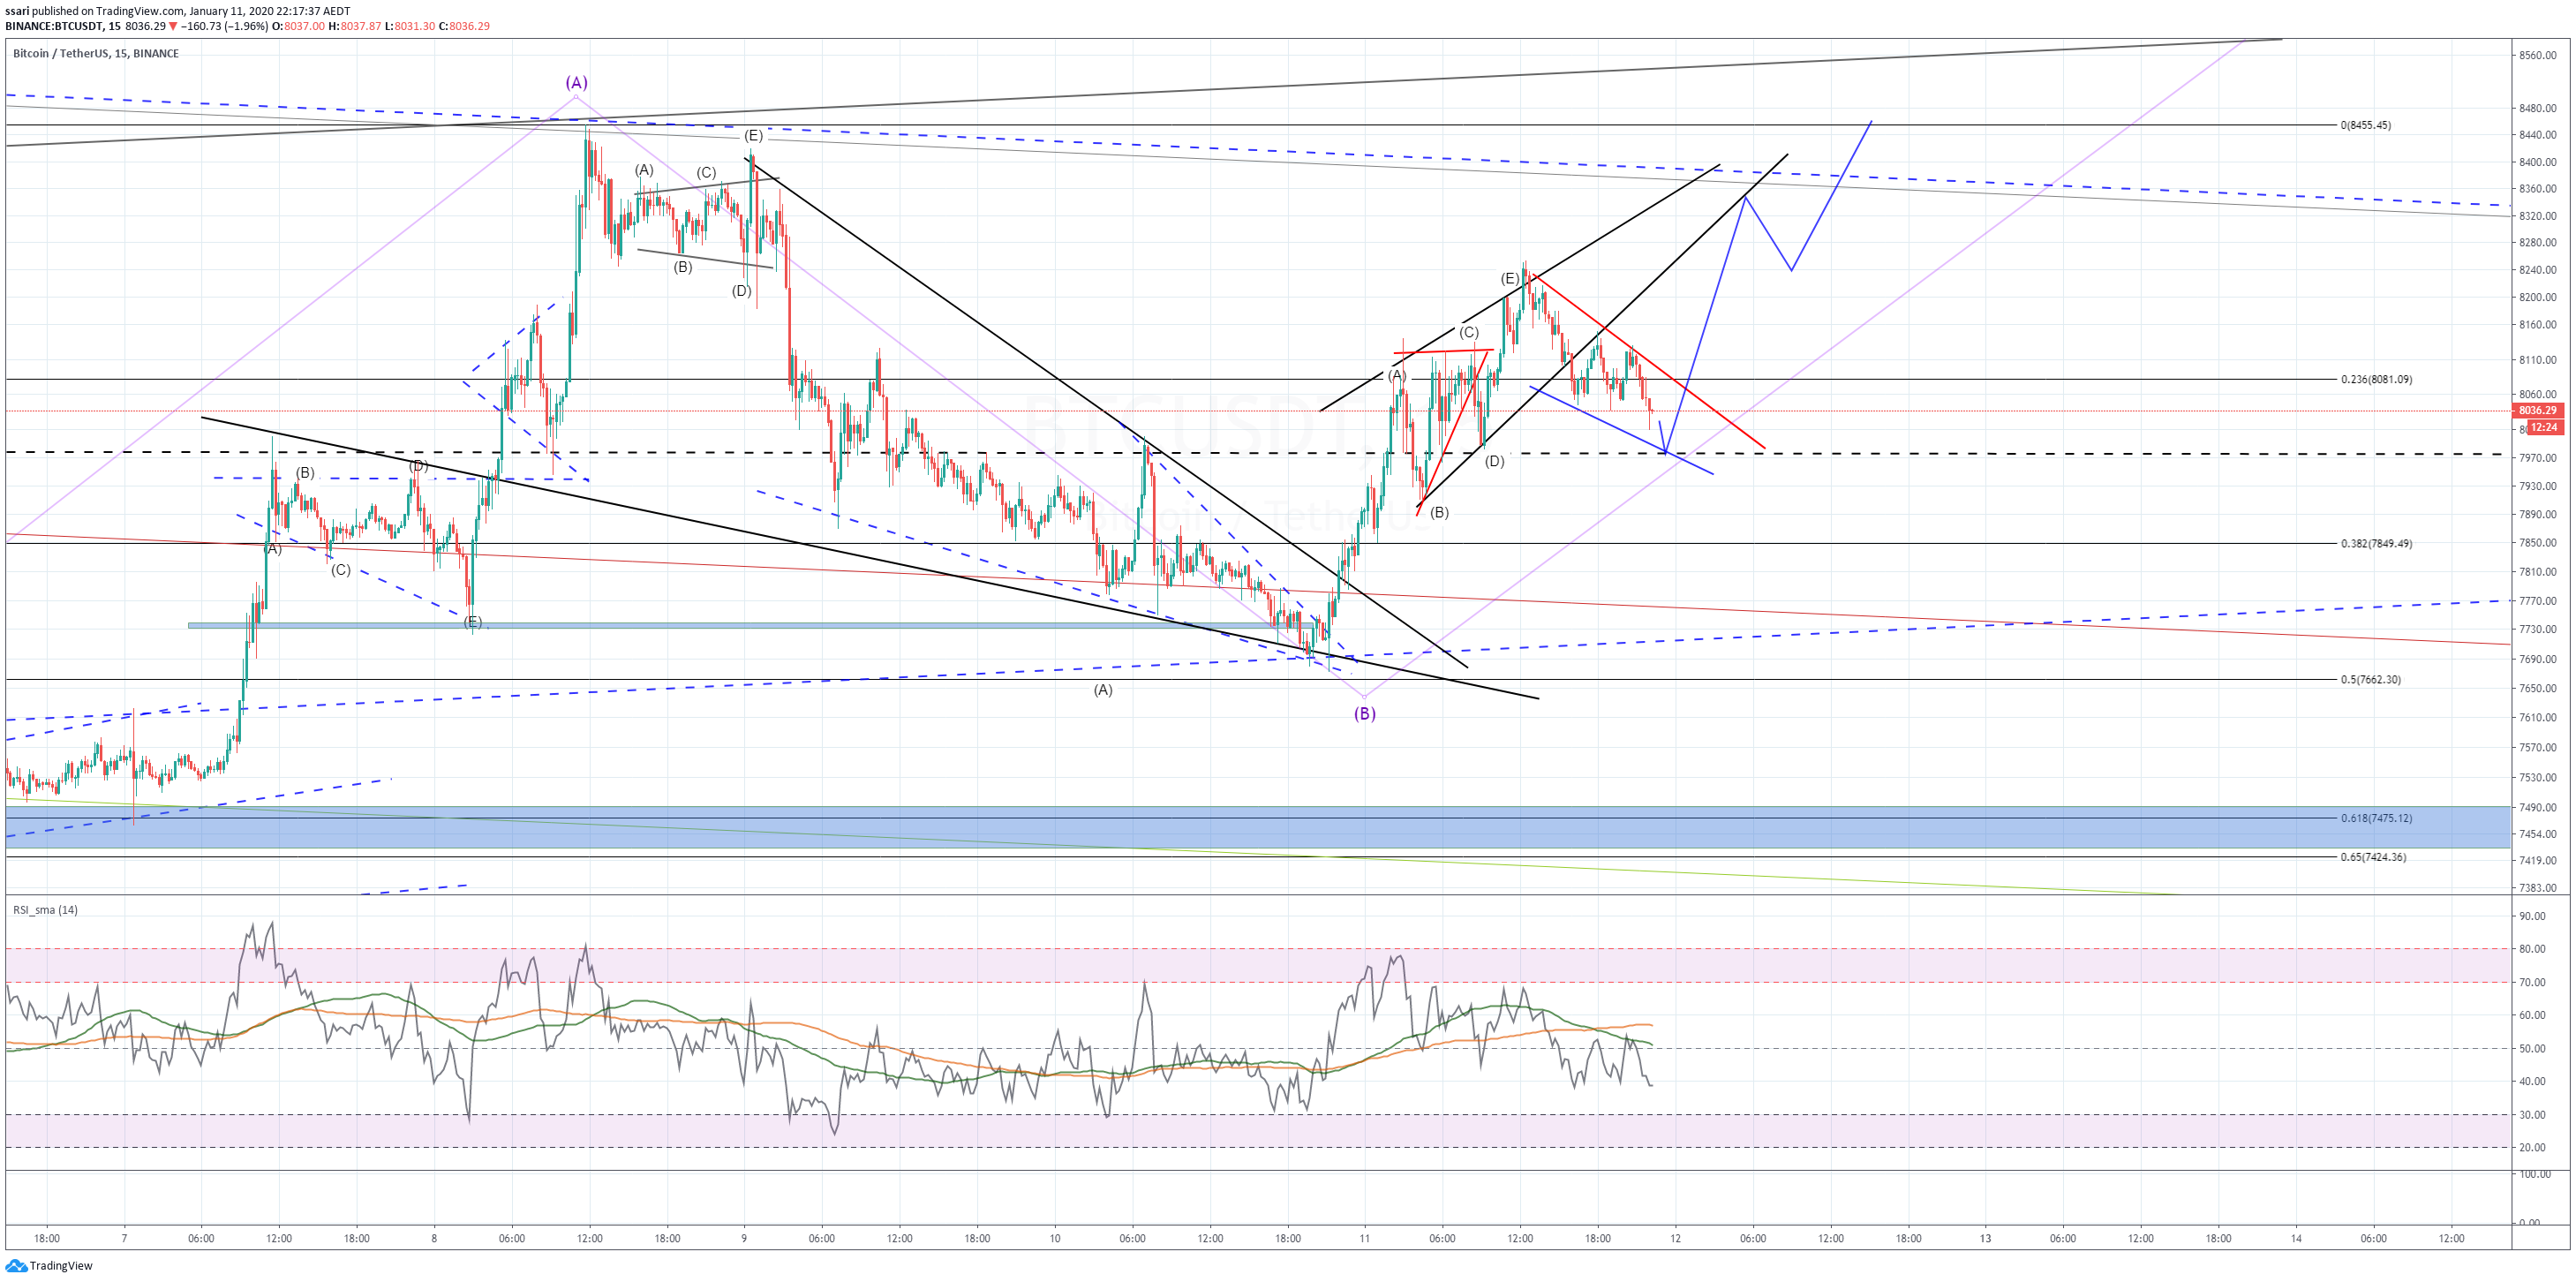Click the 0.65(7424.36) Fibonacci level label
The height and width of the screenshot is (1282, 2576).
2373,857
